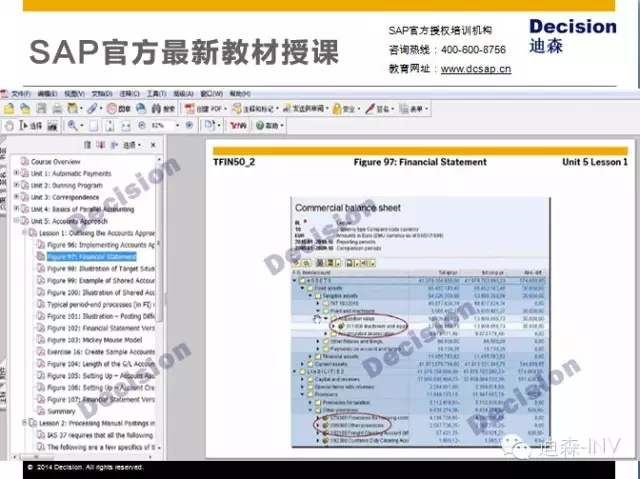The width and height of the screenshot is (640, 479).
Task: Open the 帮助(H) menu
Action: pyautogui.click(x=240, y=94)
